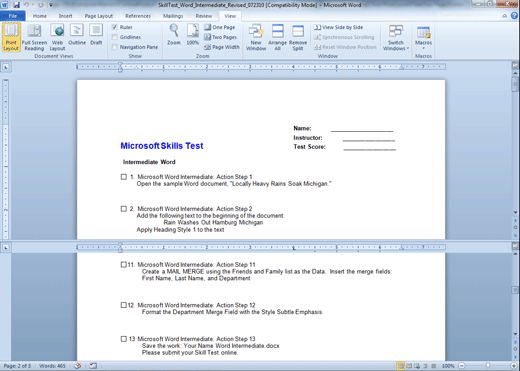Open the Zoom magnifier dialog

point(174,35)
